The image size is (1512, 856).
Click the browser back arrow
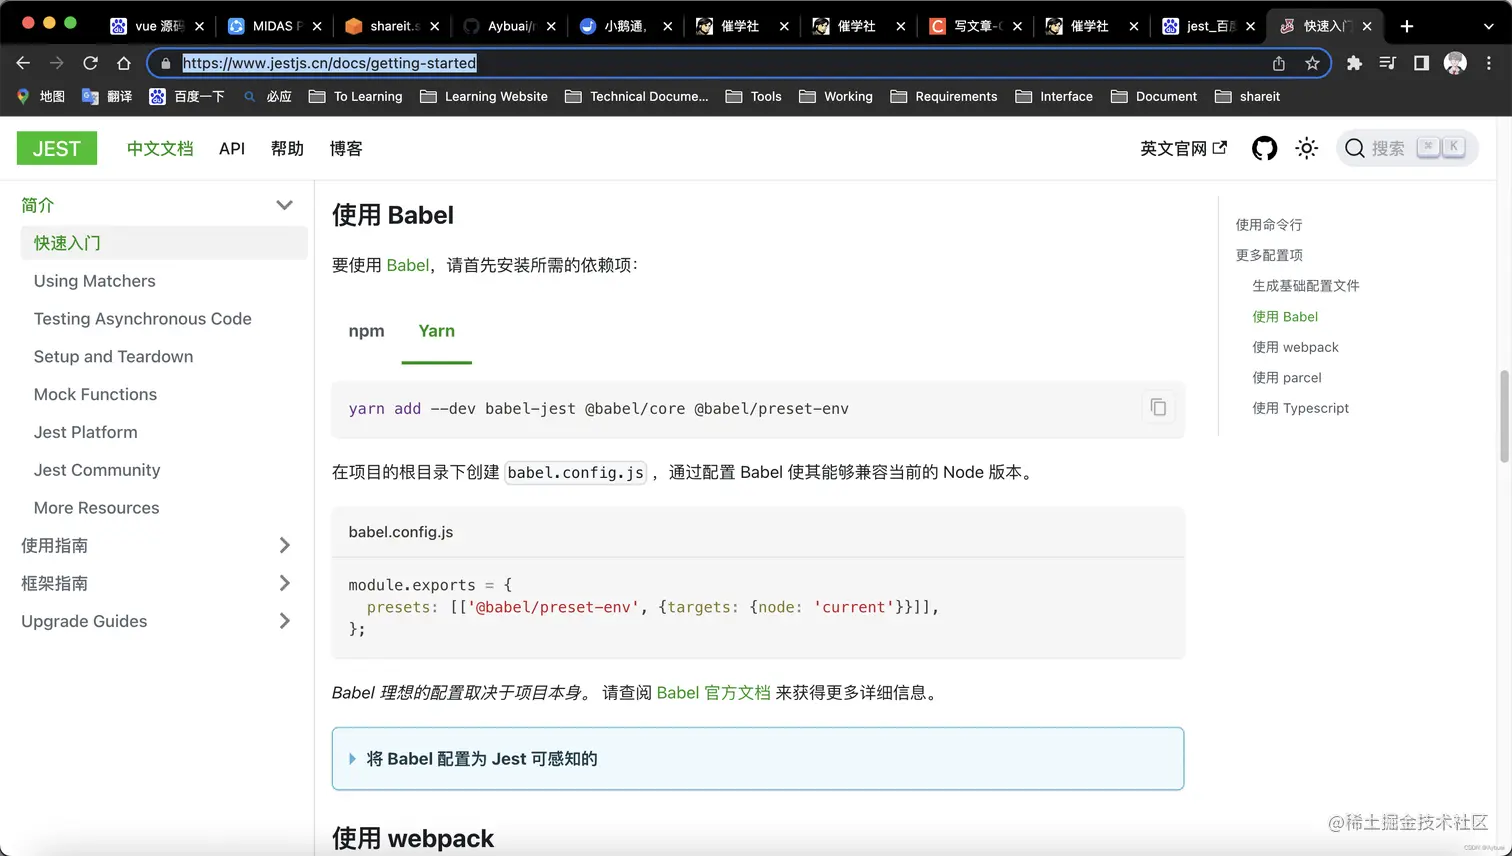click(23, 63)
